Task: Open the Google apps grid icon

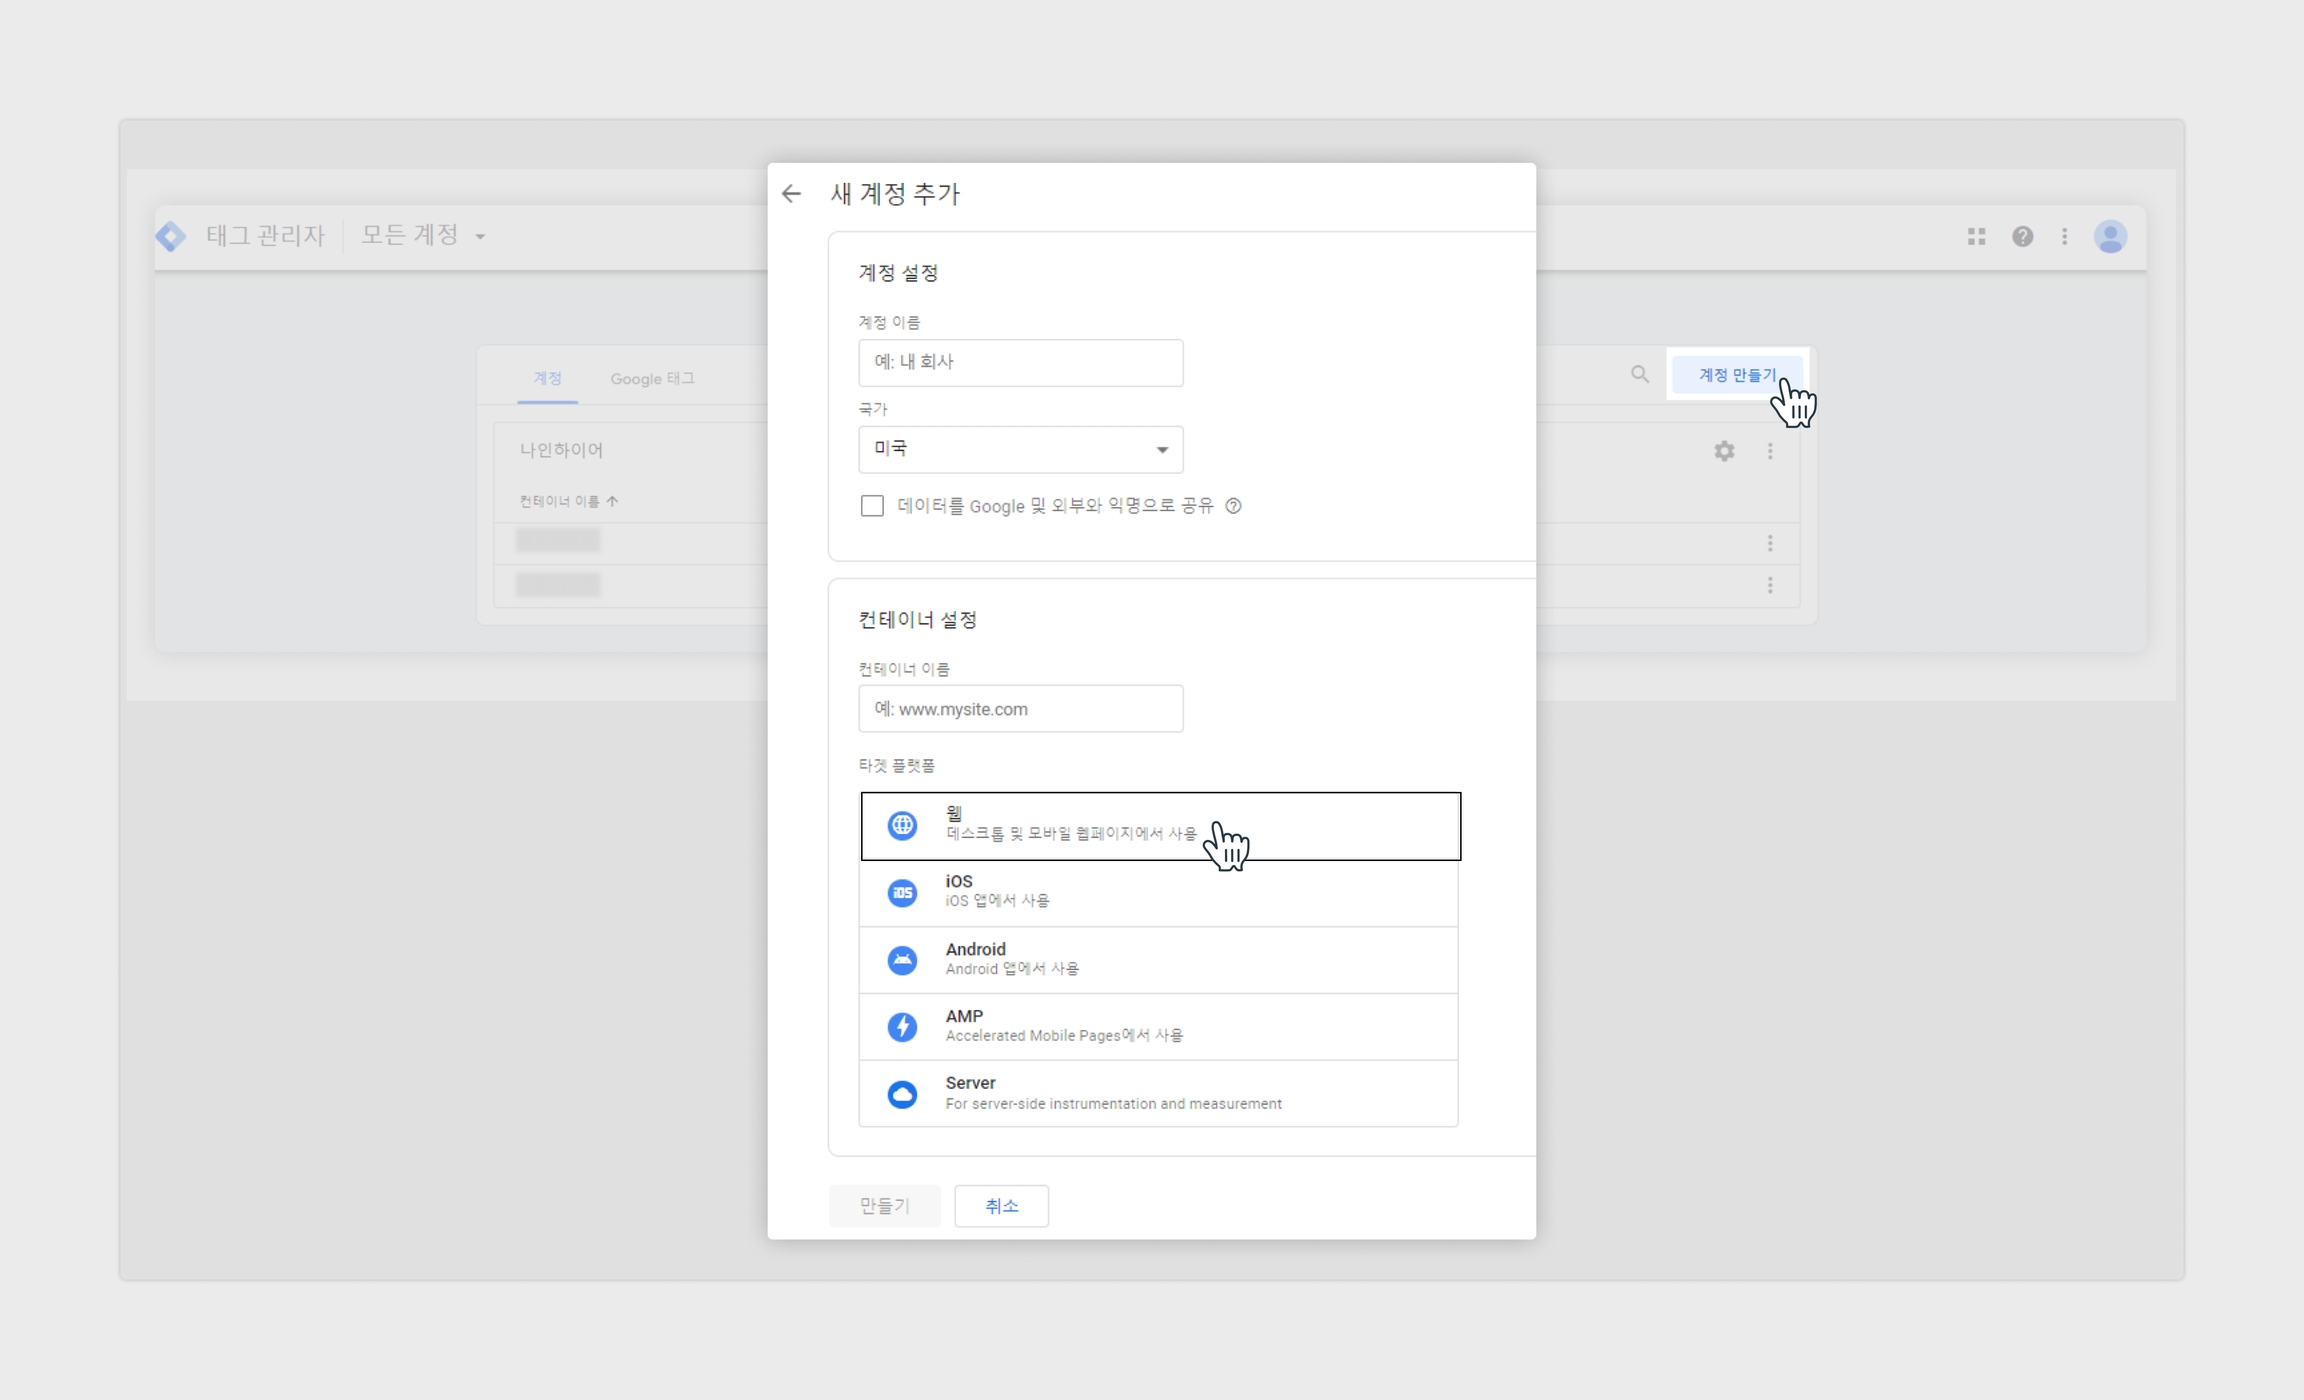Action: [x=1976, y=237]
